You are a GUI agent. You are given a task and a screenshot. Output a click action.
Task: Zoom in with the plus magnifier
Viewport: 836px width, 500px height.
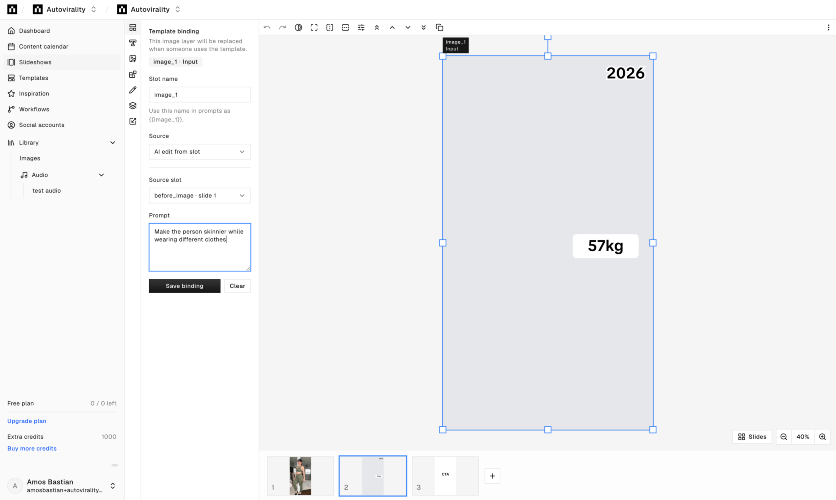823,437
